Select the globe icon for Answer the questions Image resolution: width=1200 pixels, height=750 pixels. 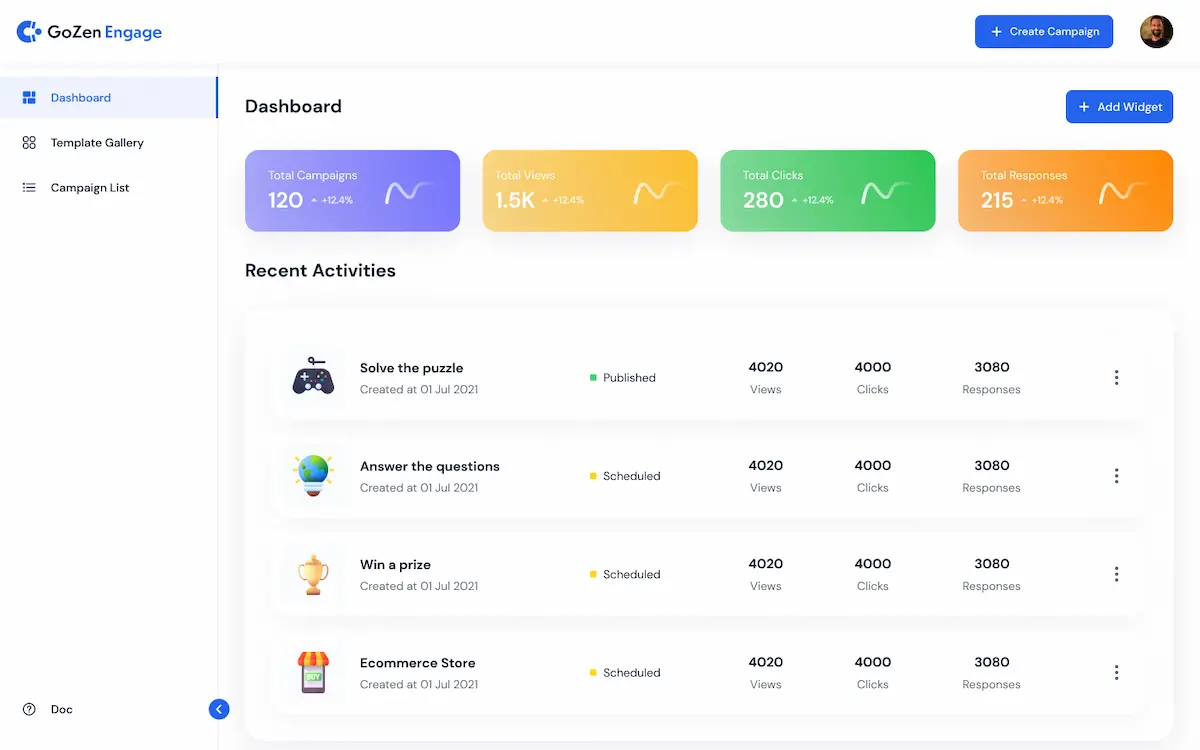[313, 475]
